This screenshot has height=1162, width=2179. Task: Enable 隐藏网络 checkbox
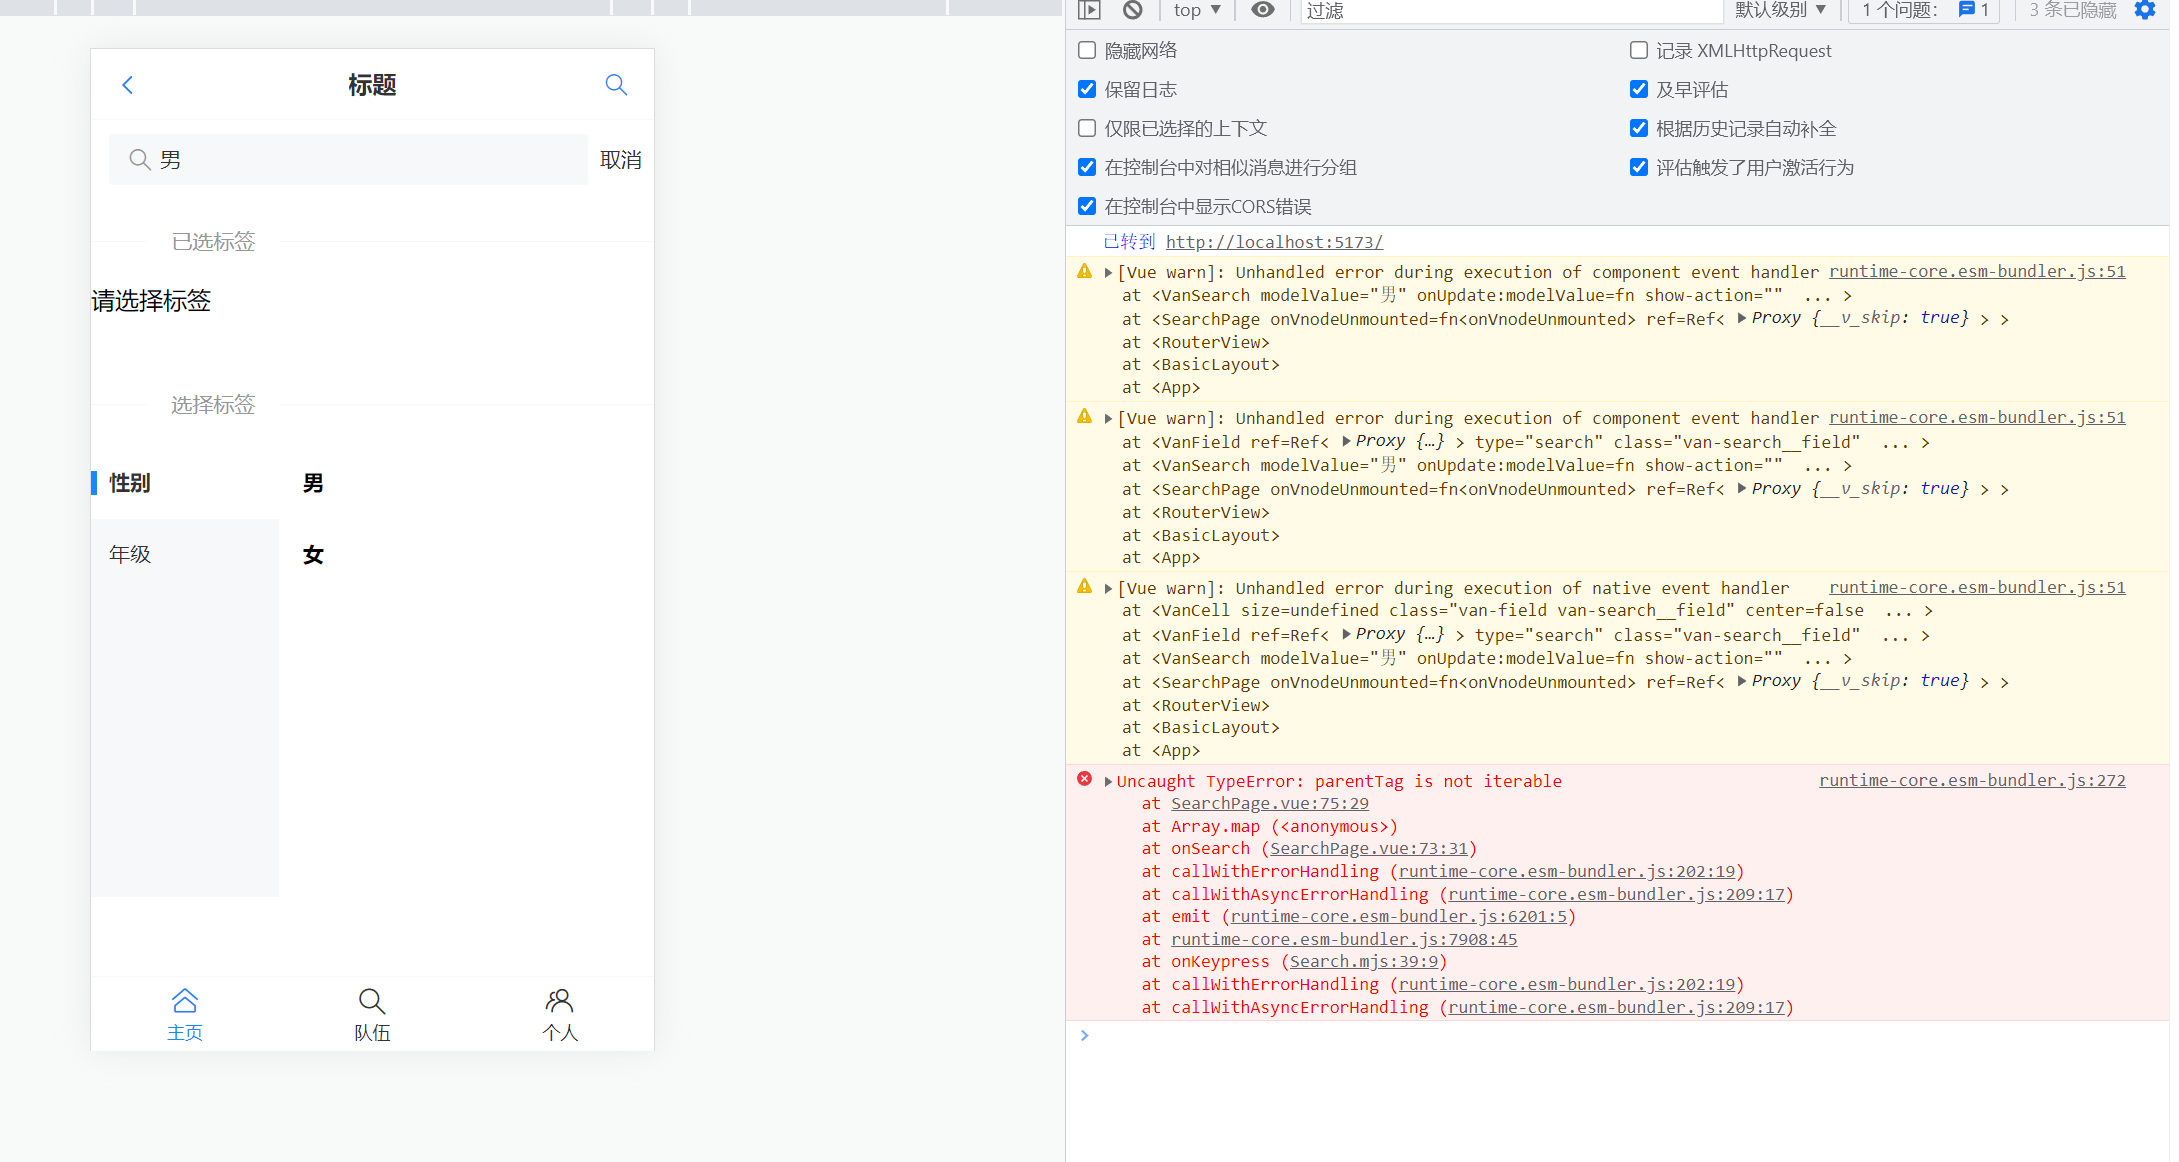pos(1087,50)
